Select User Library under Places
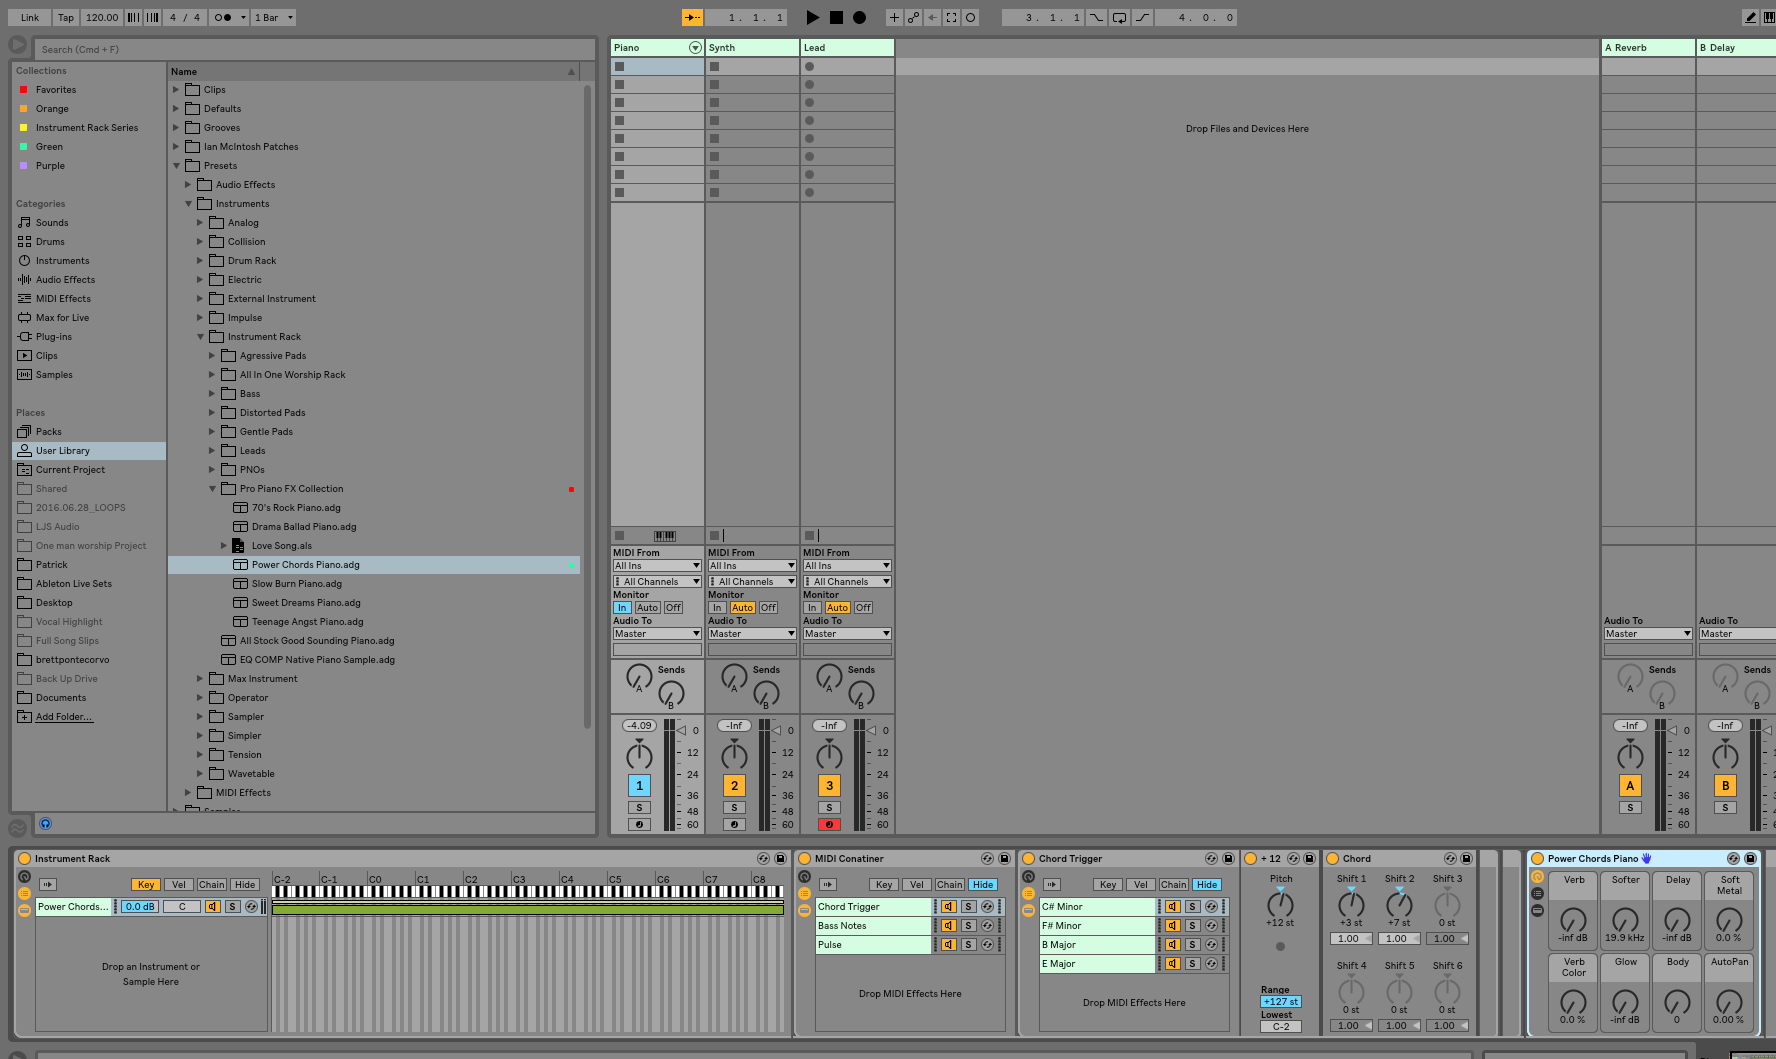Image resolution: width=1776 pixels, height=1059 pixels. click(89, 451)
